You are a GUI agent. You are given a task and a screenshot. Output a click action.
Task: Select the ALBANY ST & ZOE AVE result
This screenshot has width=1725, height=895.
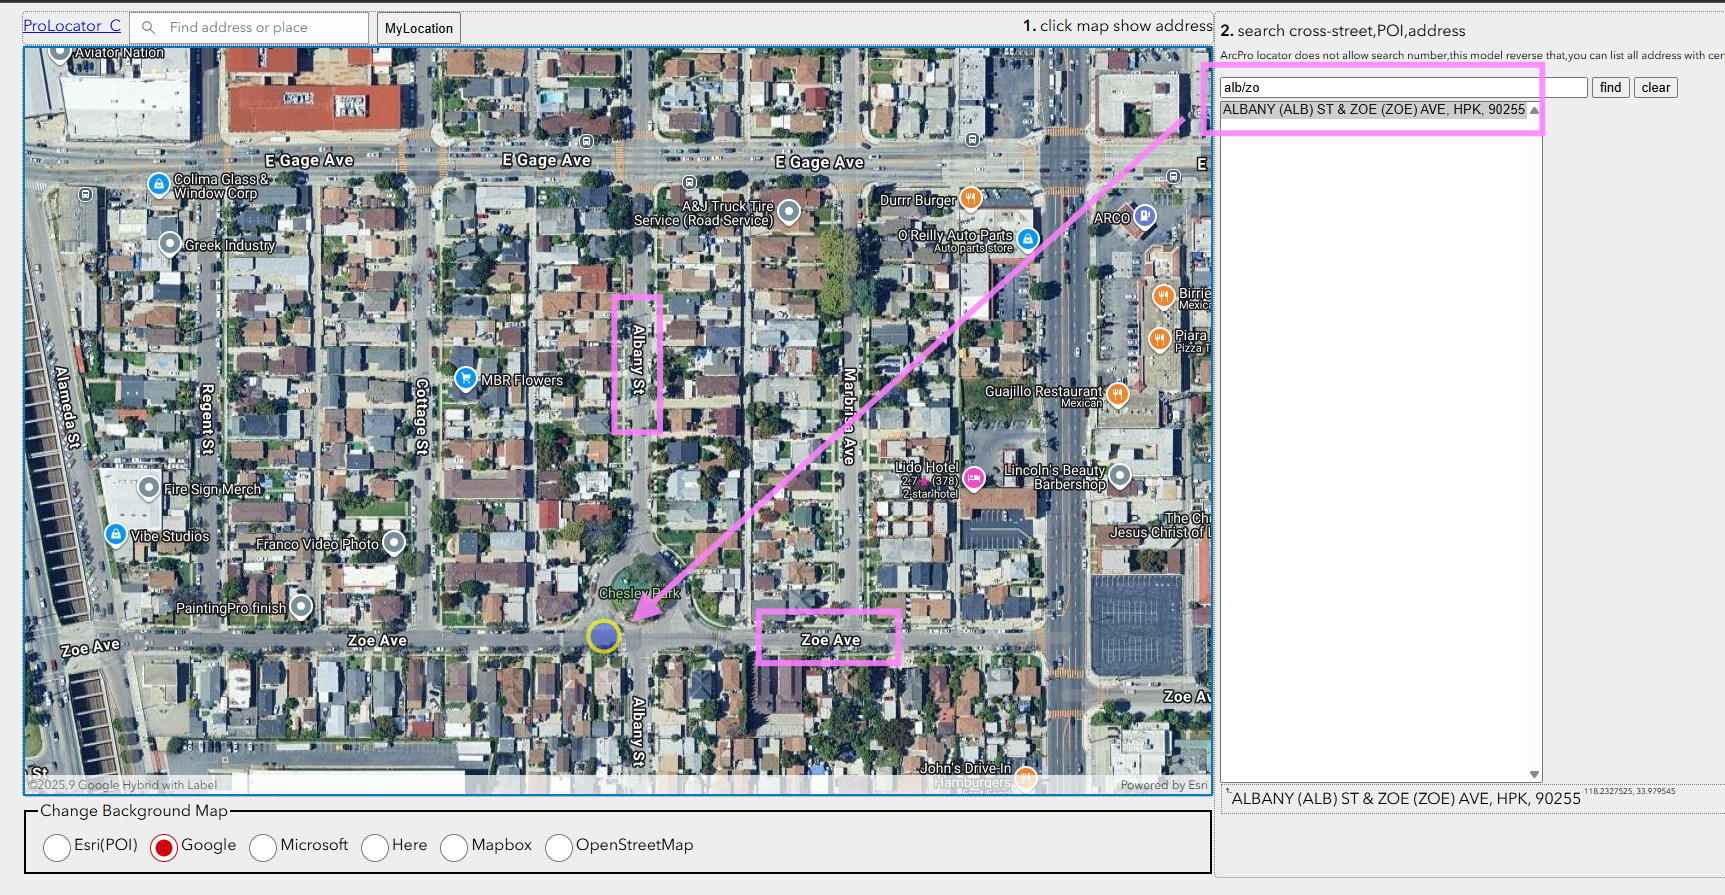pyautogui.click(x=1373, y=110)
